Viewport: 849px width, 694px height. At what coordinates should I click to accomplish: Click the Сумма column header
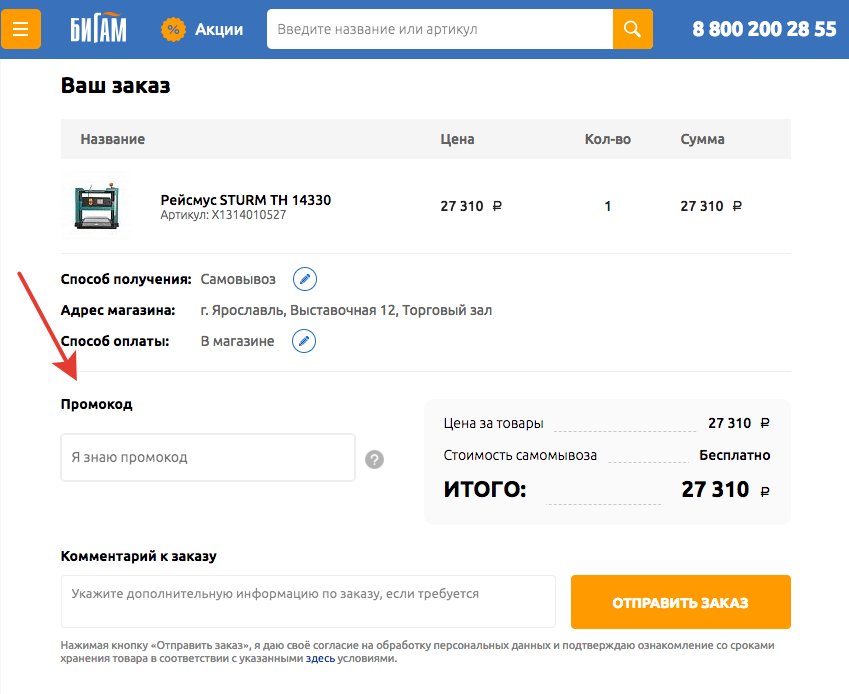pos(702,139)
